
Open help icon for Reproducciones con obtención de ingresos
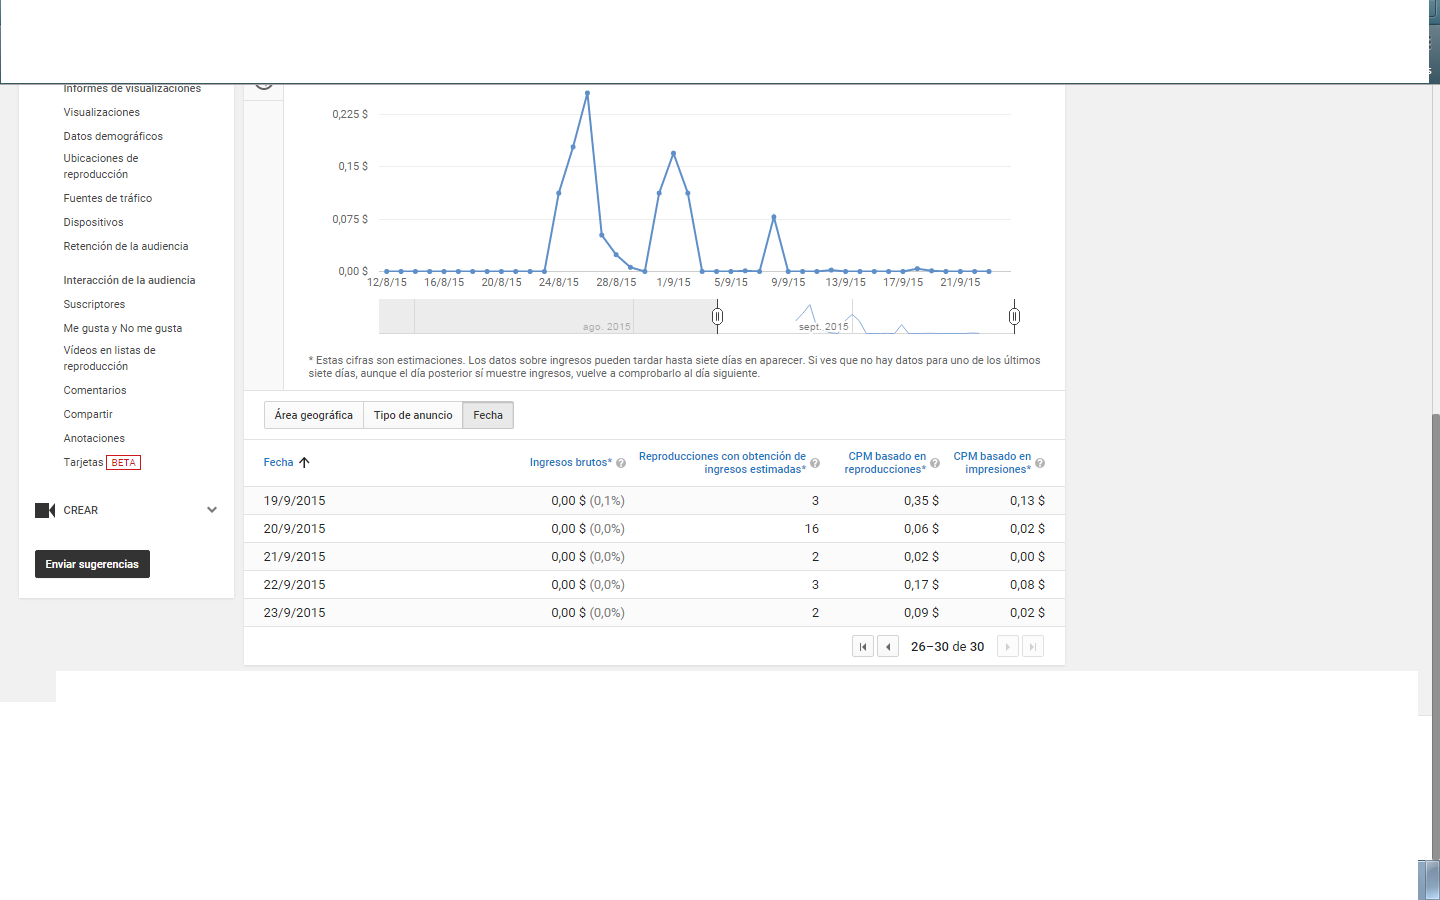pos(815,463)
